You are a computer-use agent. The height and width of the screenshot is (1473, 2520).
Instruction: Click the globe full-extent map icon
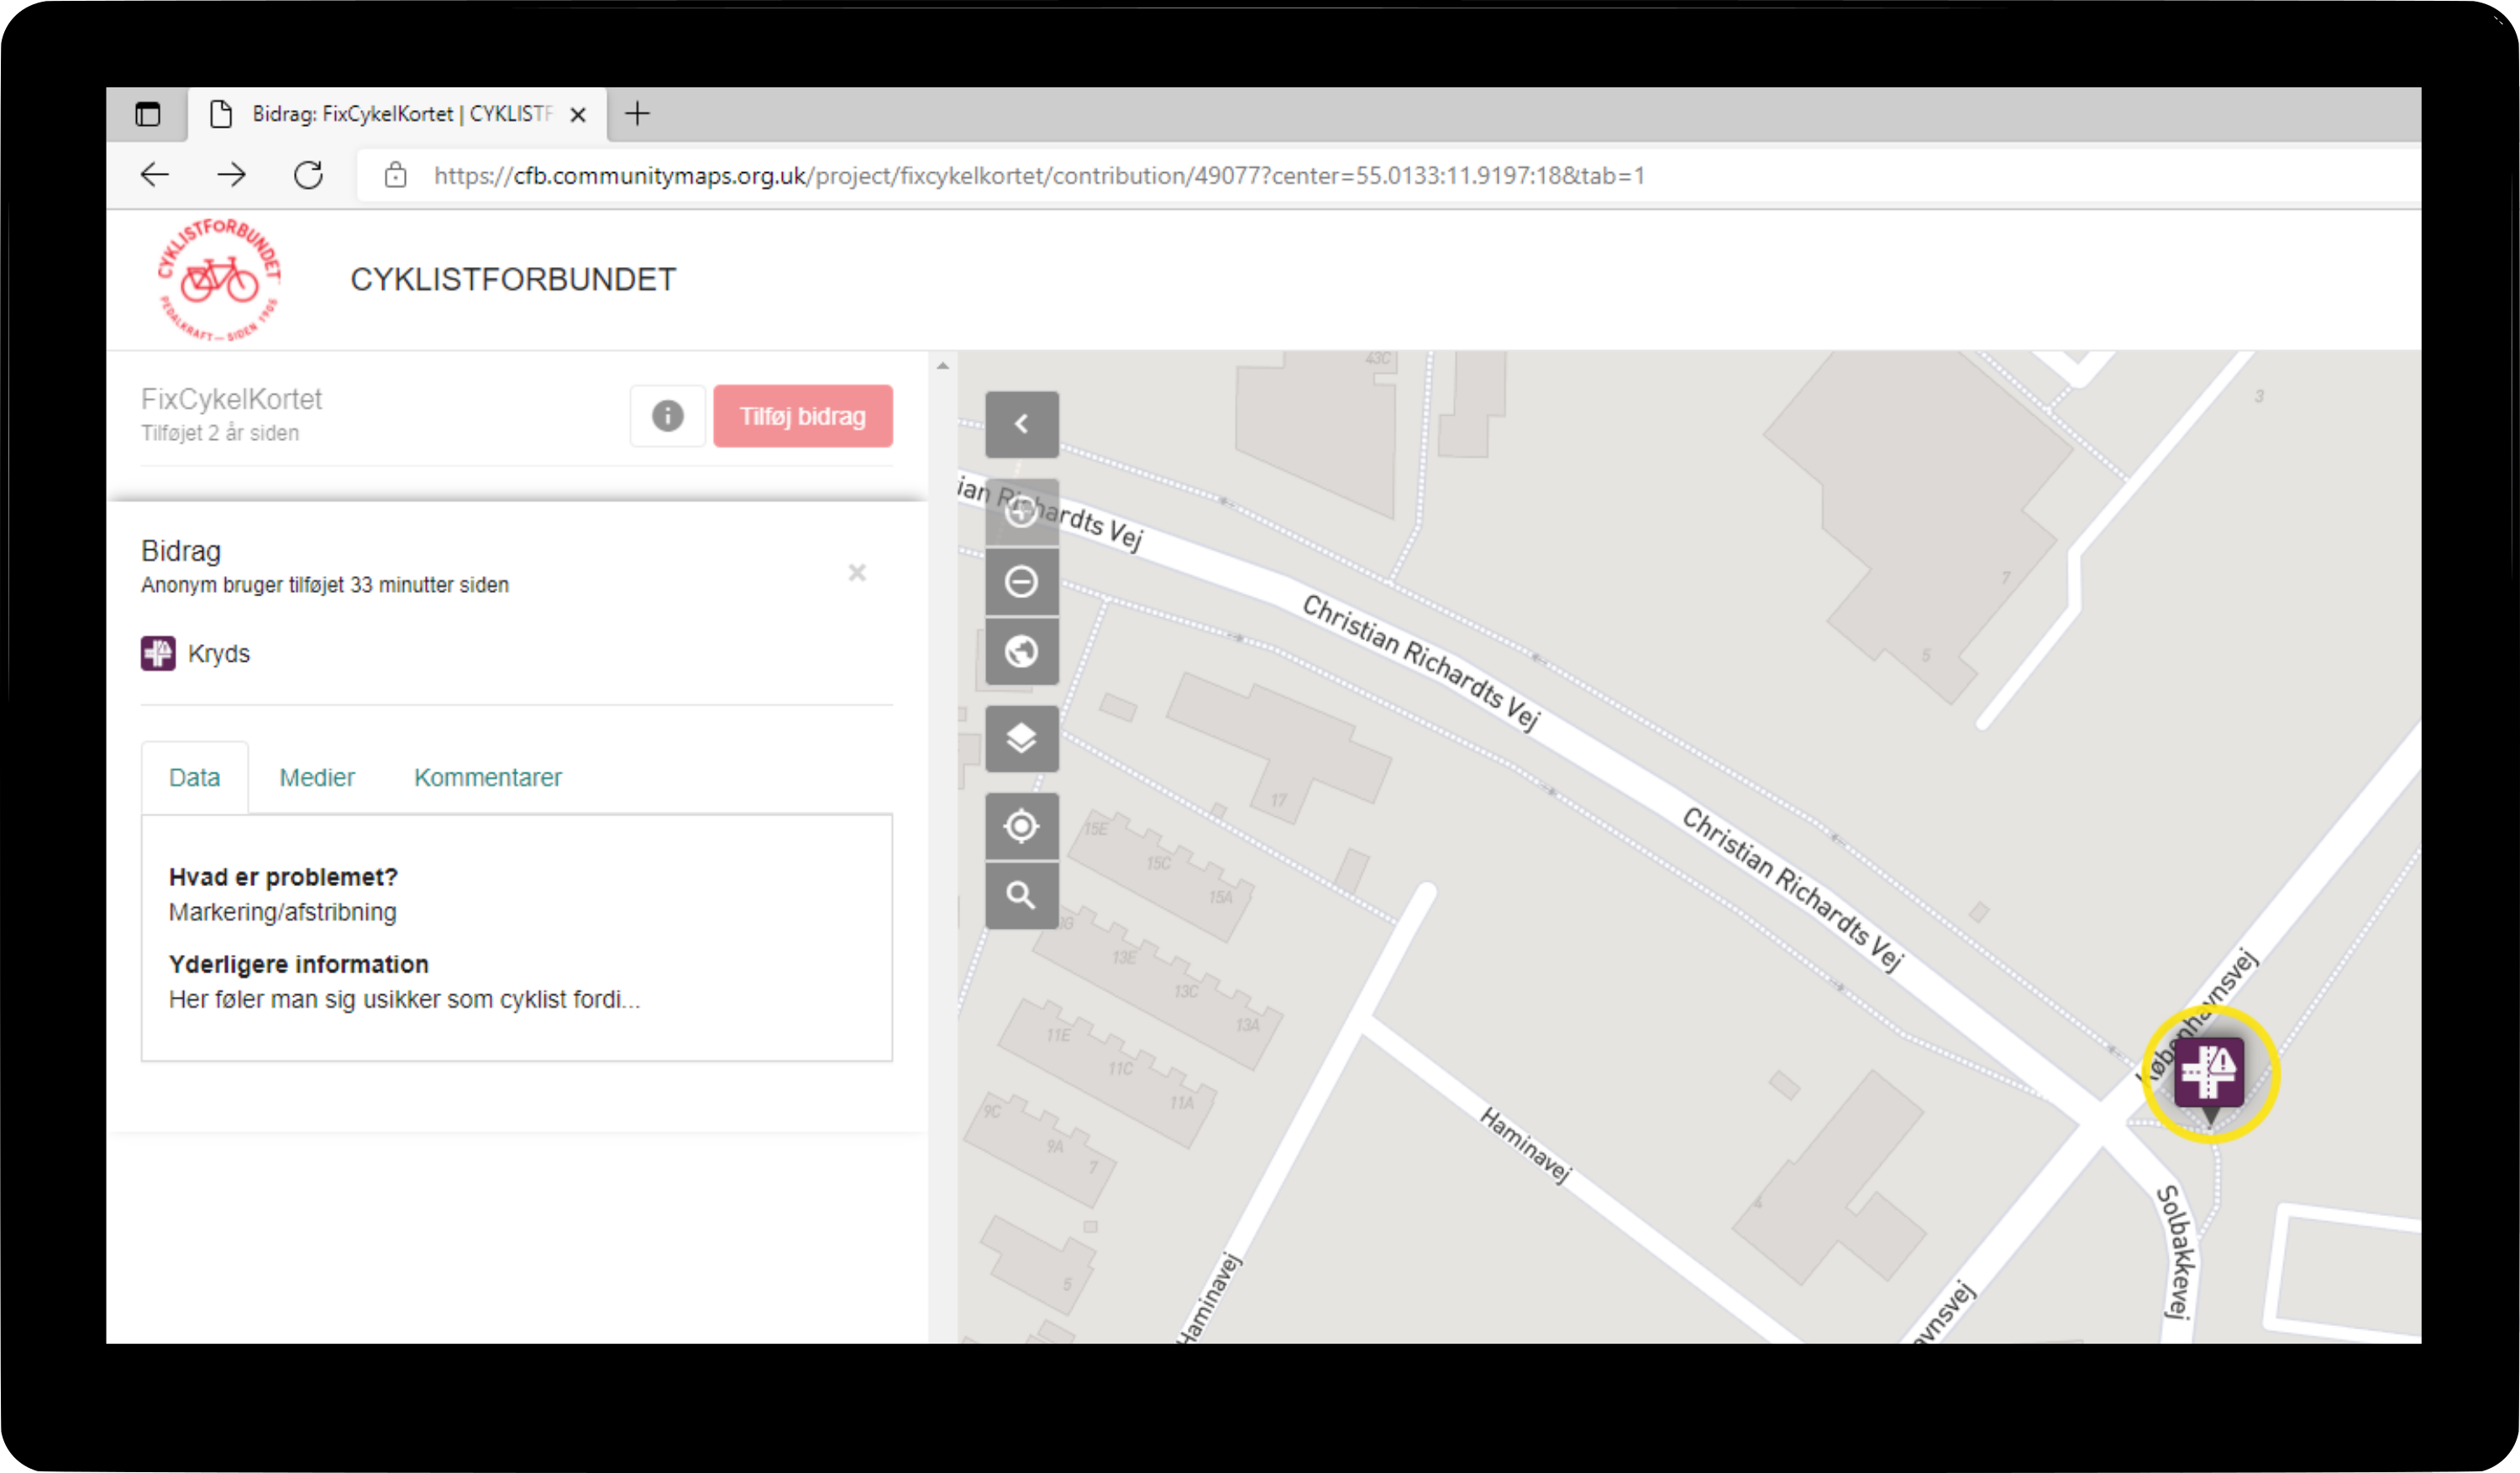[x=1021, y=652]
